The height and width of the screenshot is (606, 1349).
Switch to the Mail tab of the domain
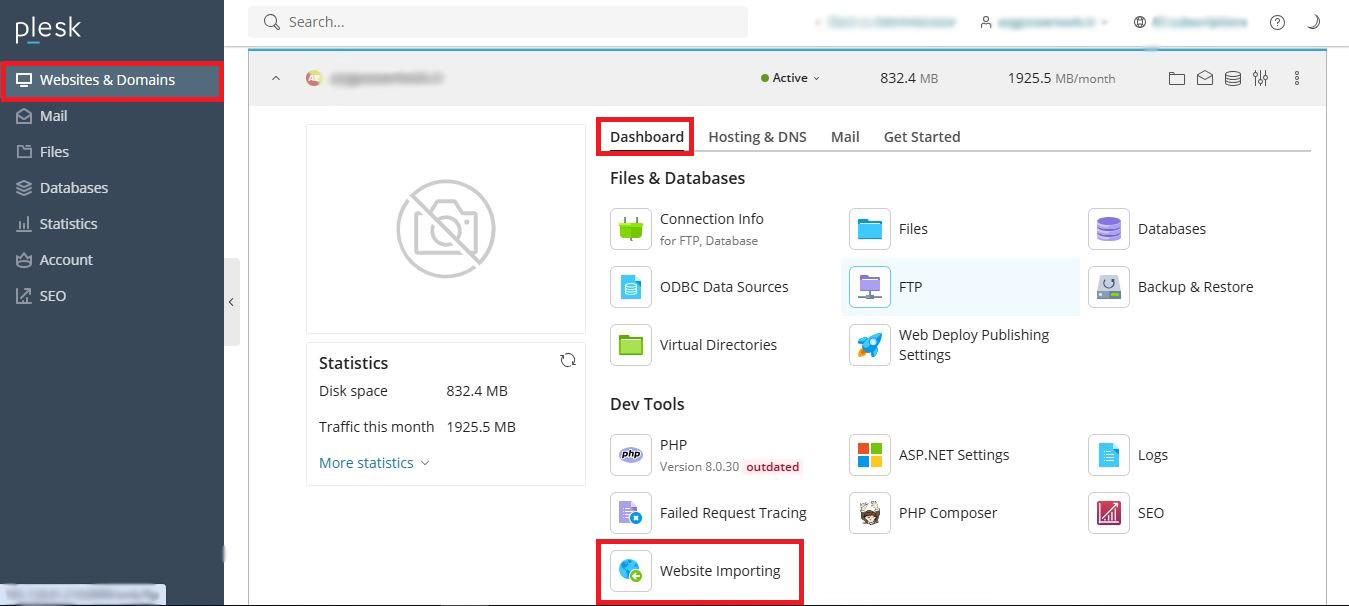coord(845,137)
